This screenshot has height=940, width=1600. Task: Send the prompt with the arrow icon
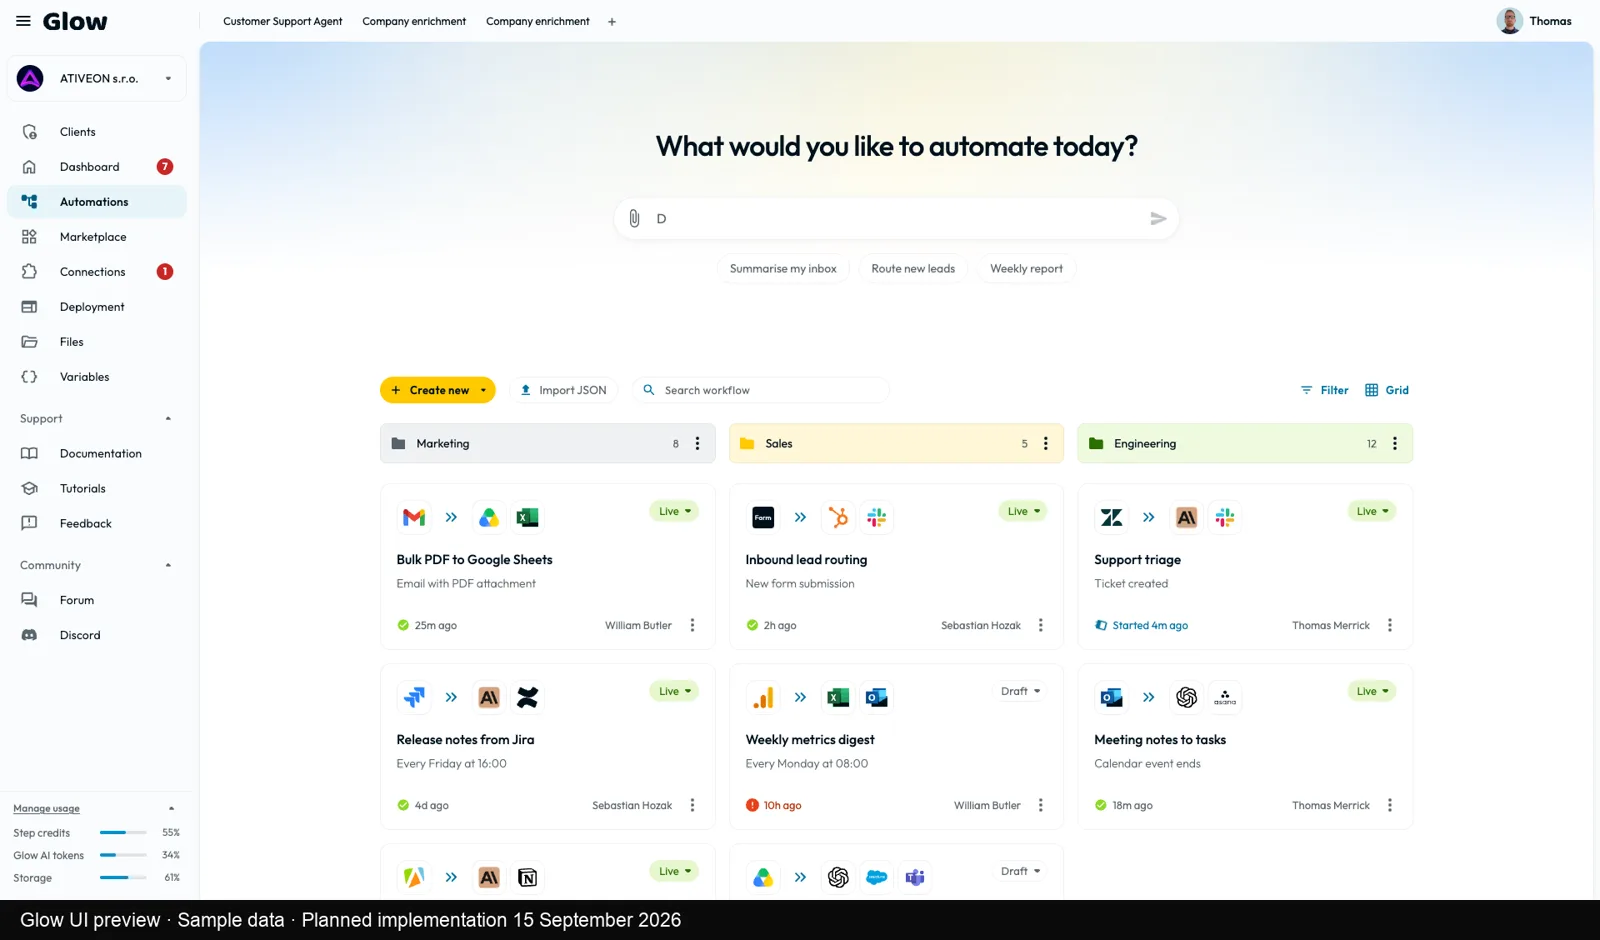click(1158, 218)
